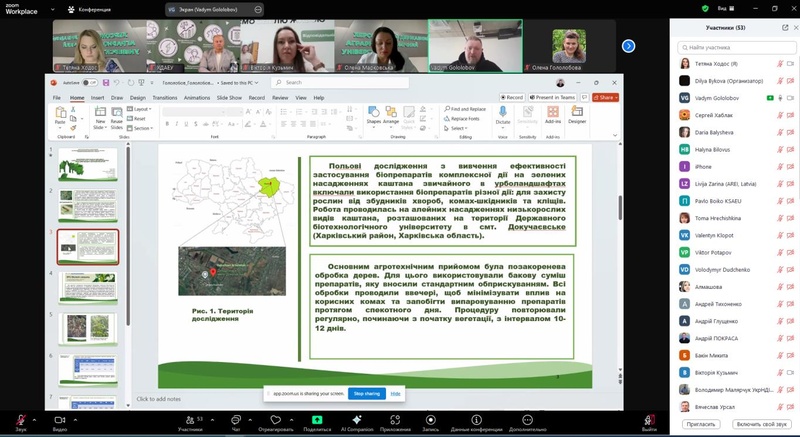The height and width of the screenshot is (437, 800).
Task: Open the Zoom chat icon
Action: 236,418
